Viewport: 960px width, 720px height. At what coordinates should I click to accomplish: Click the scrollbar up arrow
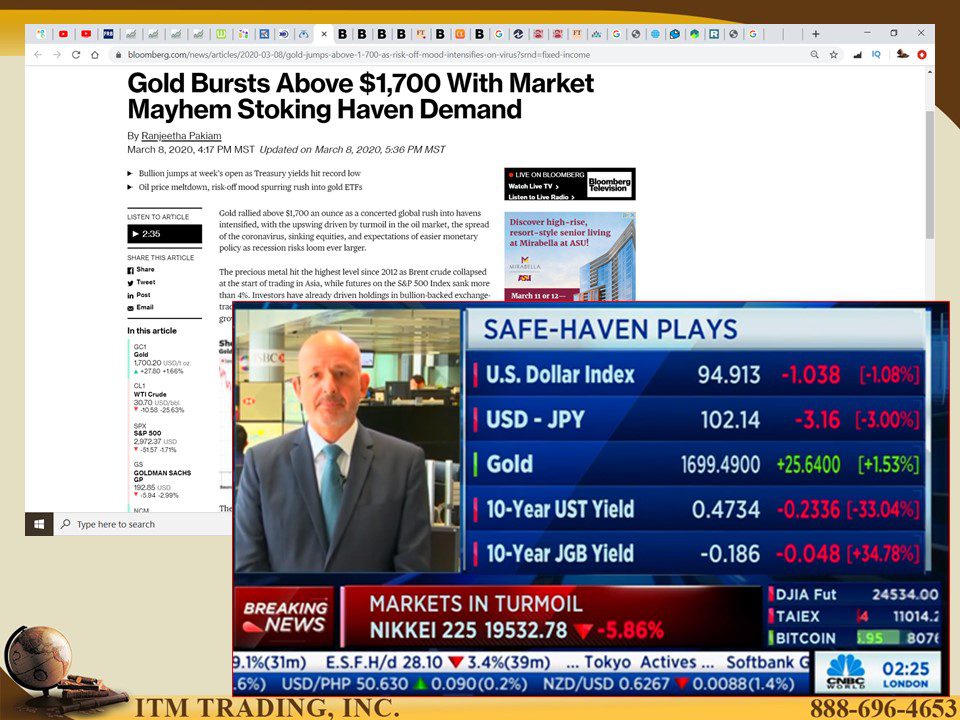click(x=929, y=72)
